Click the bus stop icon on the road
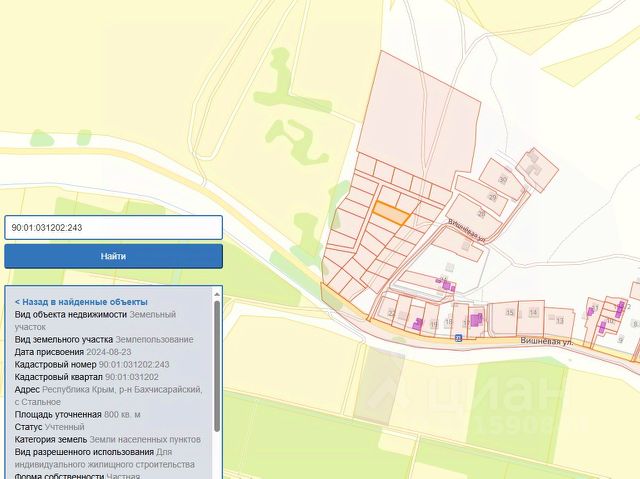The width and height of the screenshot is (640, 479). [459, 338]
